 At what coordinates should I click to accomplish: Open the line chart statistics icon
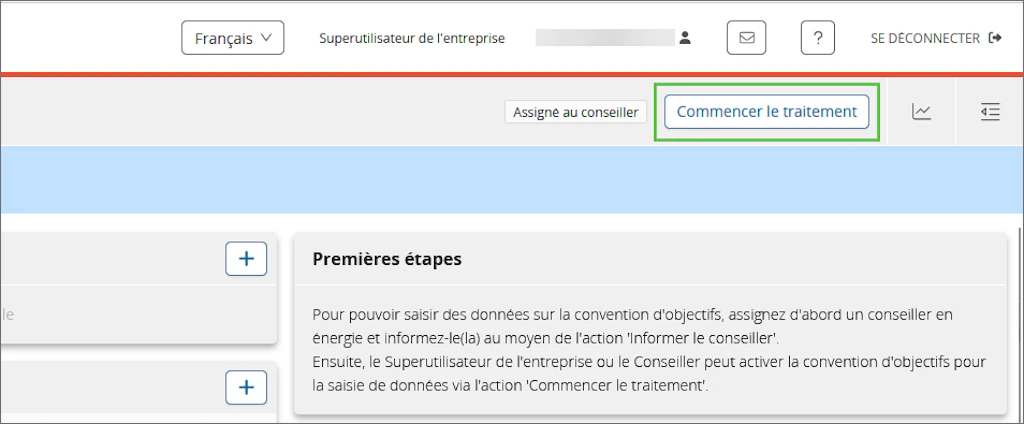[x=921, y=112]
